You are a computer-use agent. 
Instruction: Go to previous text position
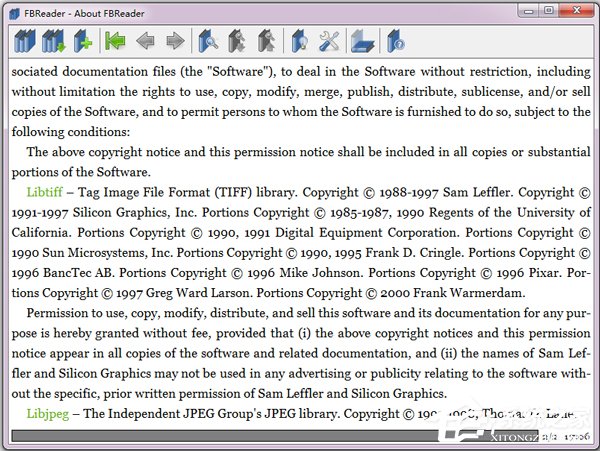[115, 41]
